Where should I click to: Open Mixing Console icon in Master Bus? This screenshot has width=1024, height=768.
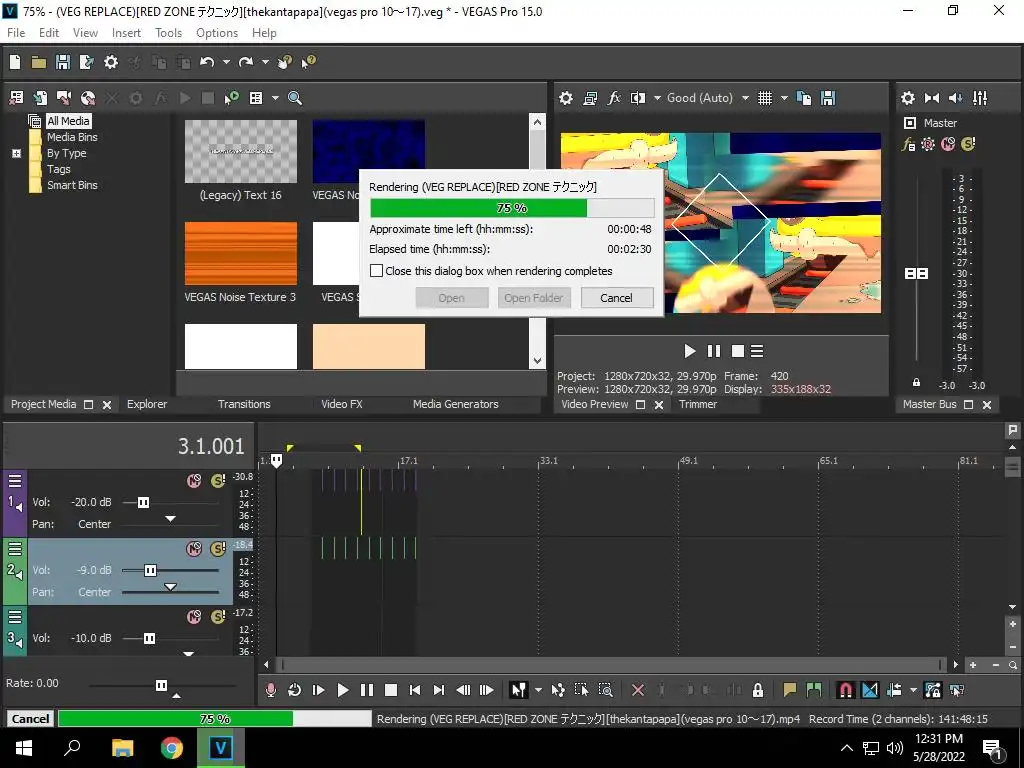[x=980, y=98]
